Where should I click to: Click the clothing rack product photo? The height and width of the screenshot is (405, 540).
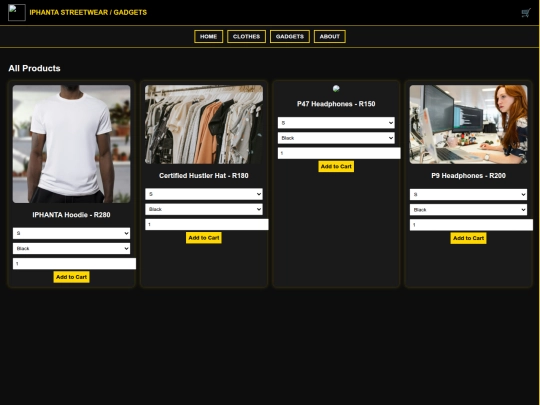tap(204, 124)
